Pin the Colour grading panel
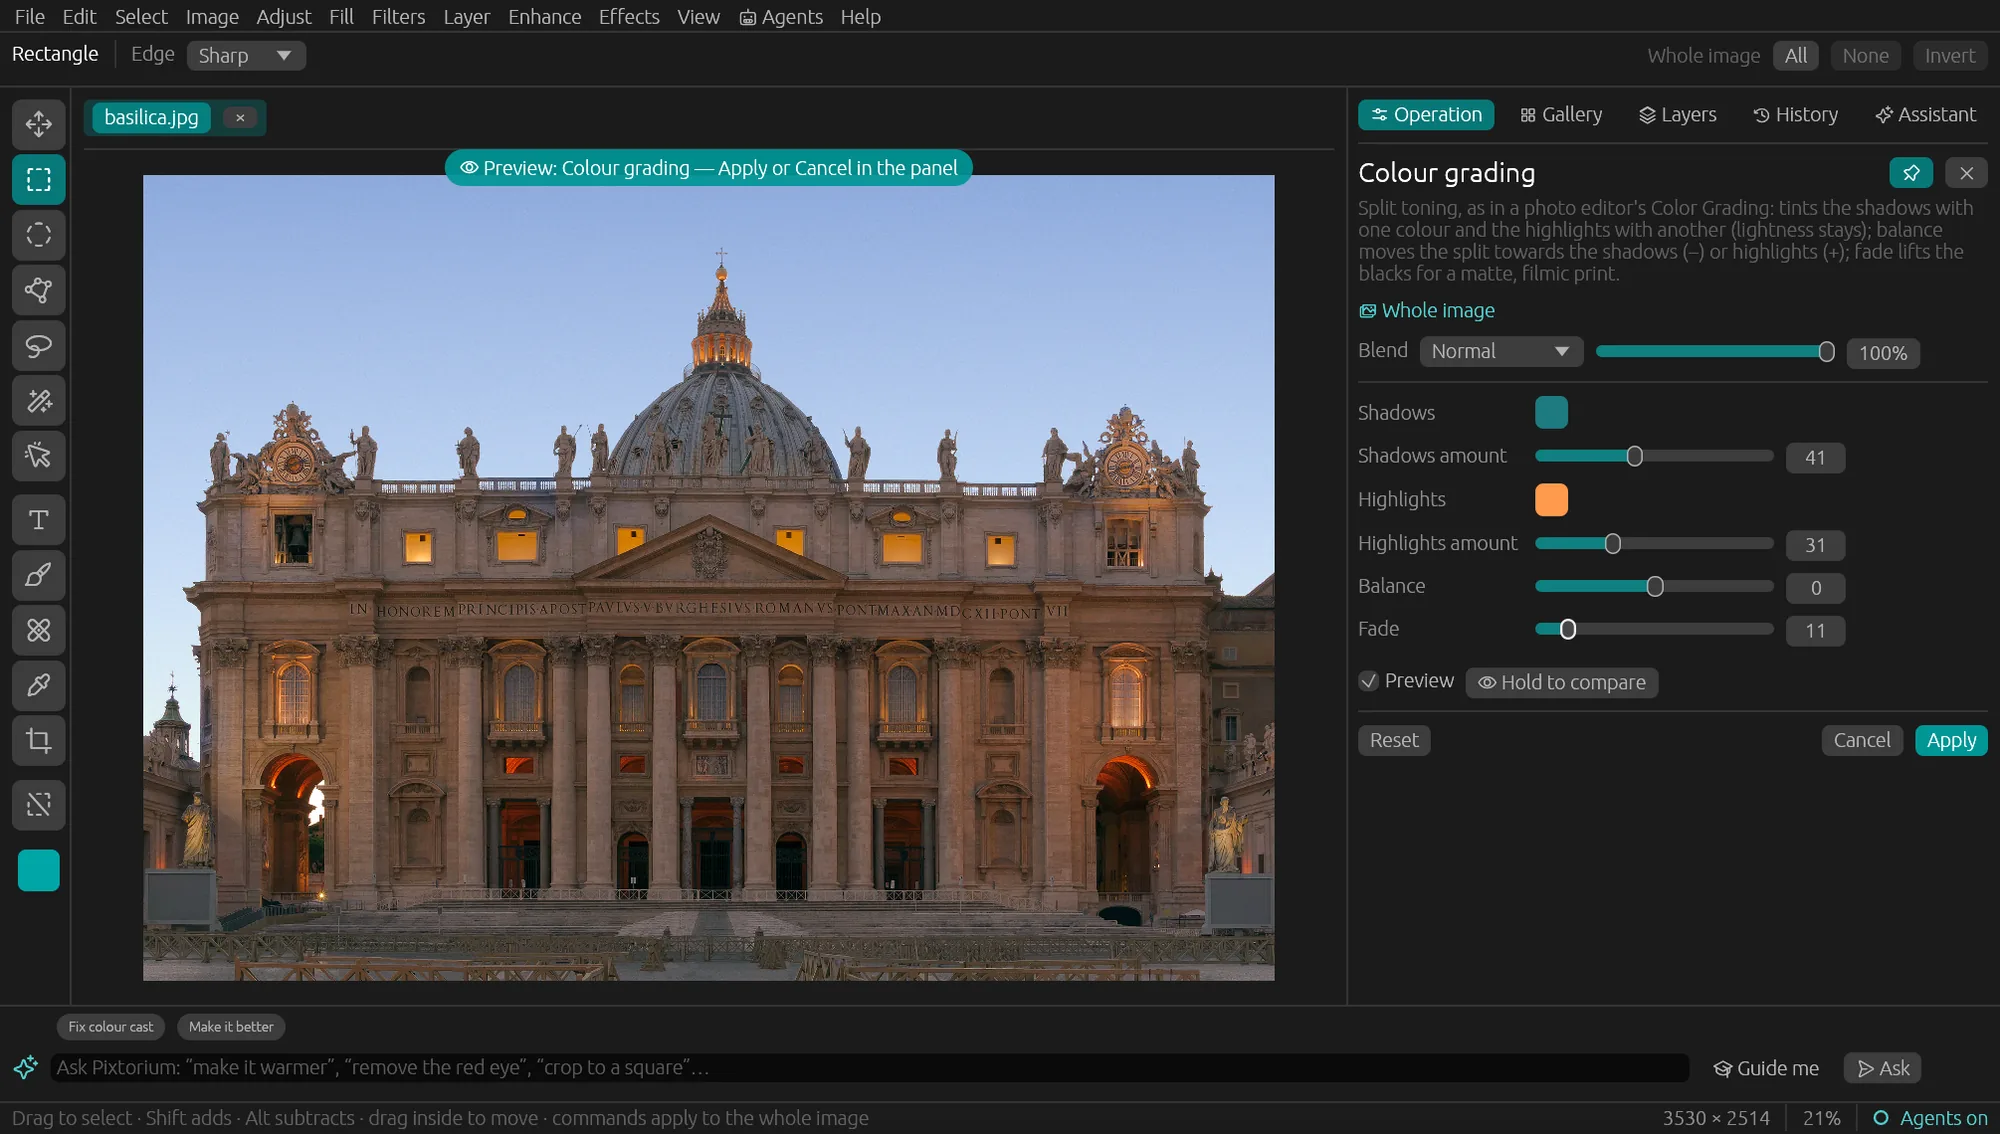 pos(1911,173)
